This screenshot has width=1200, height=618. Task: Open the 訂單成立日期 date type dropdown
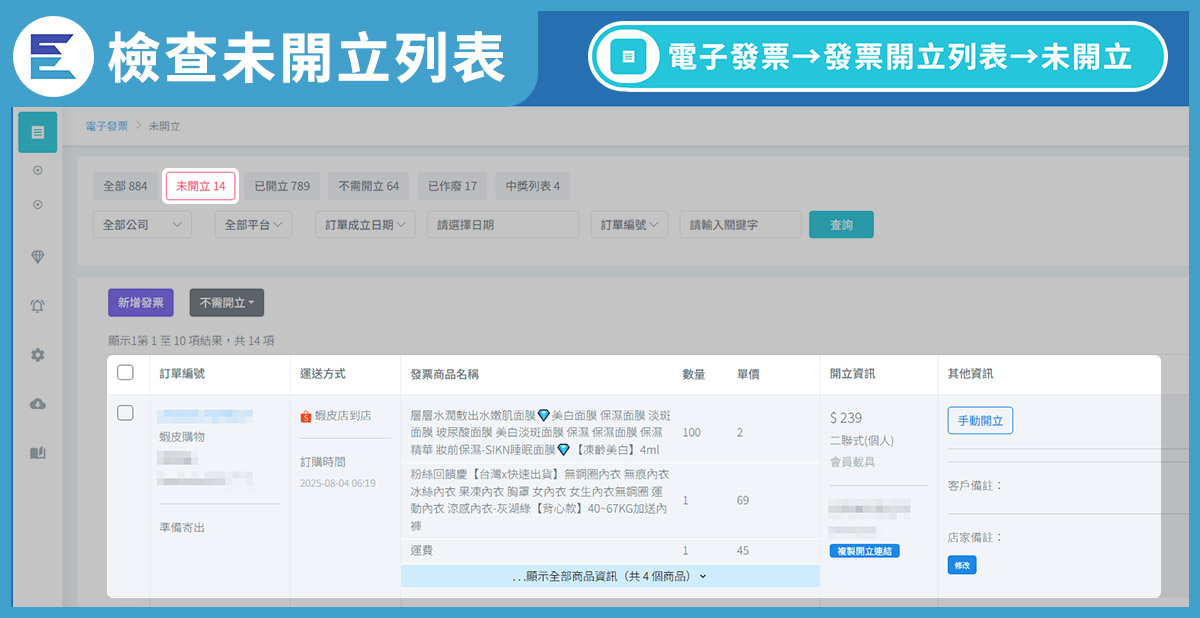point(365,225)
